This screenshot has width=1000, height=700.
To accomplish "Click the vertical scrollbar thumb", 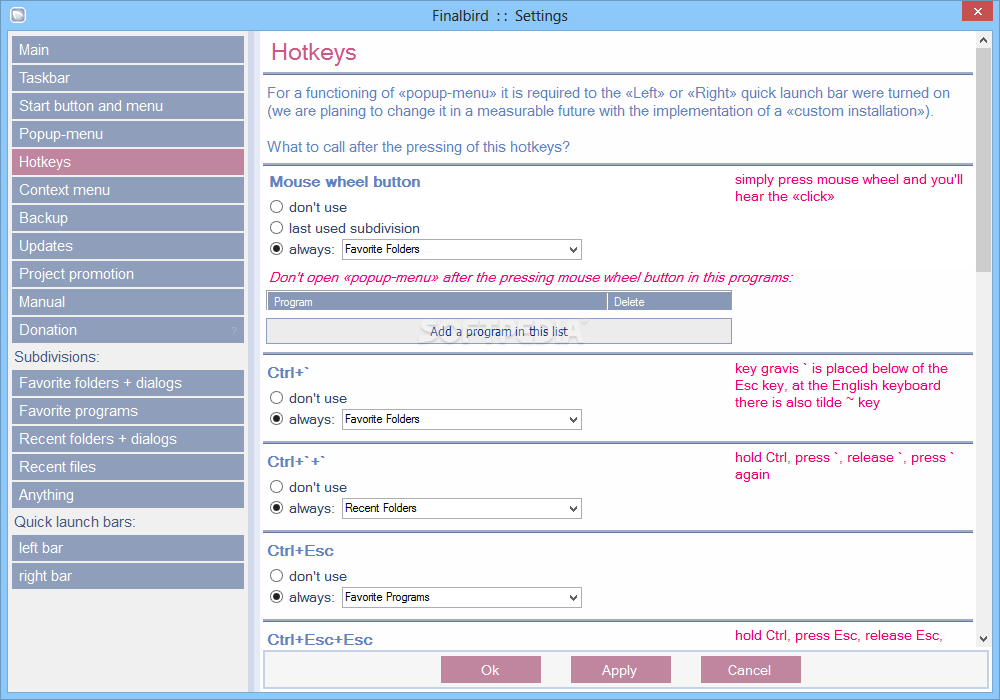I will point(983,159).
